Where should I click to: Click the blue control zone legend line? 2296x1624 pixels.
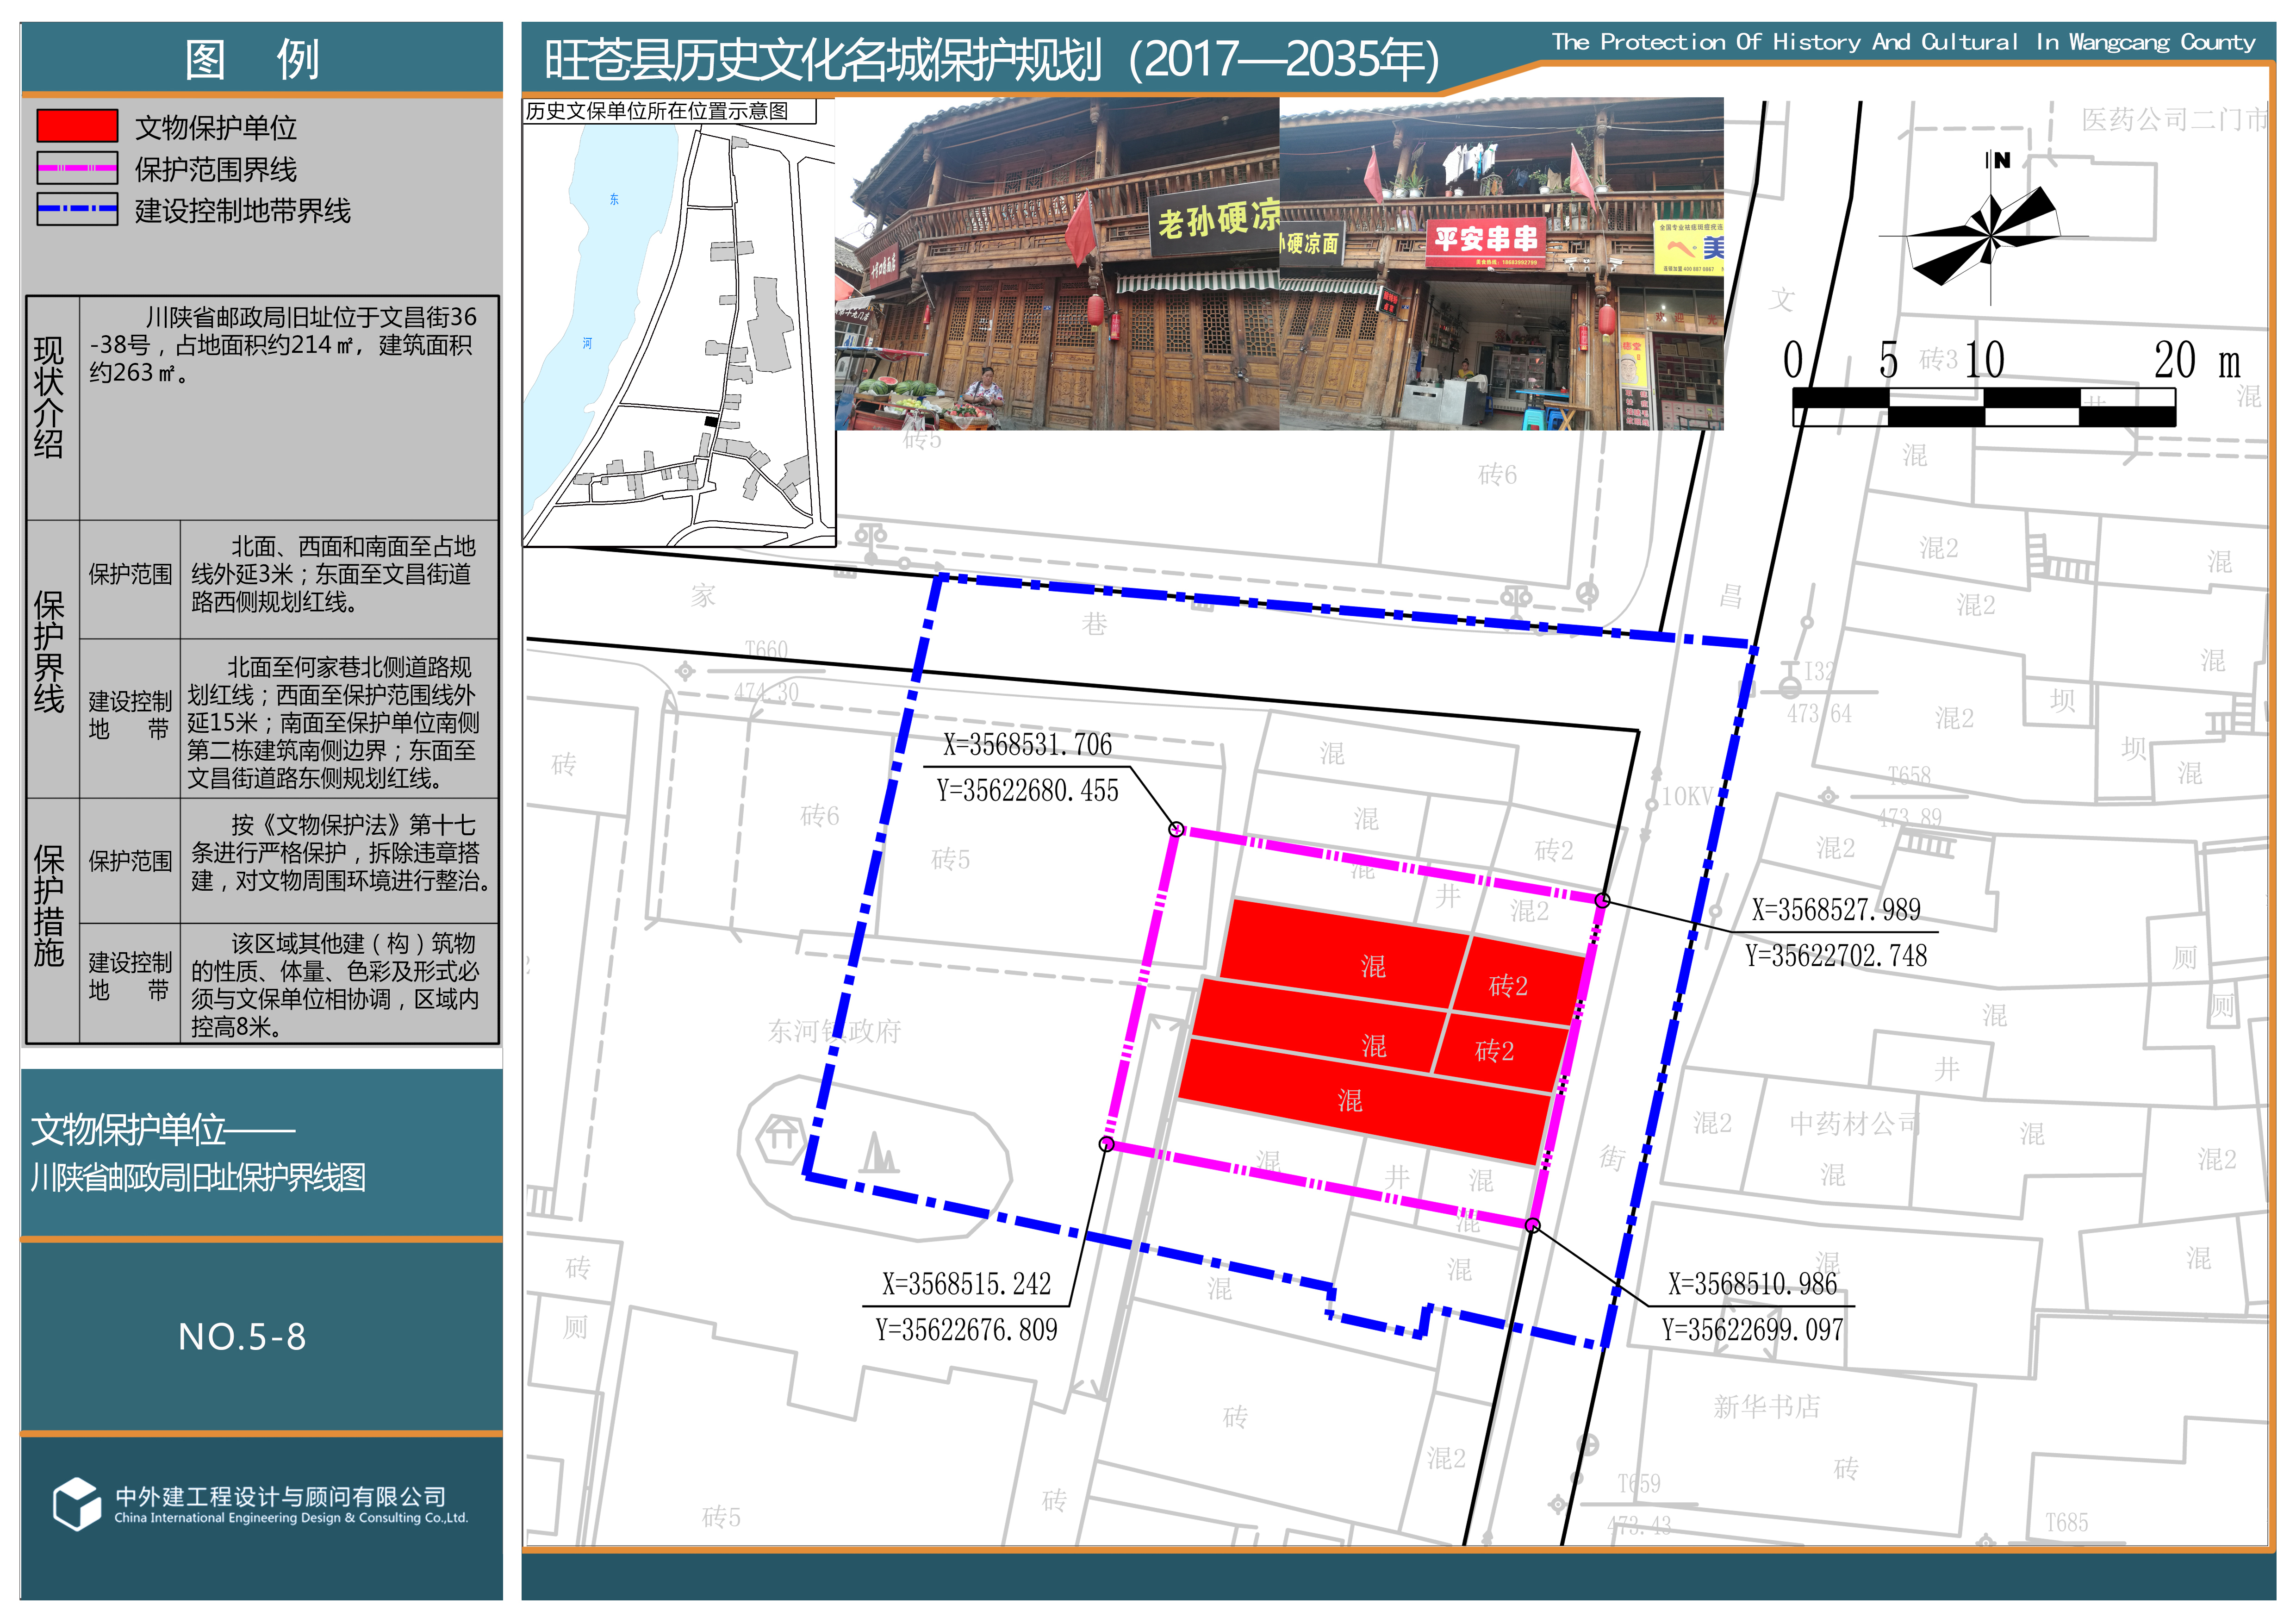77,209
